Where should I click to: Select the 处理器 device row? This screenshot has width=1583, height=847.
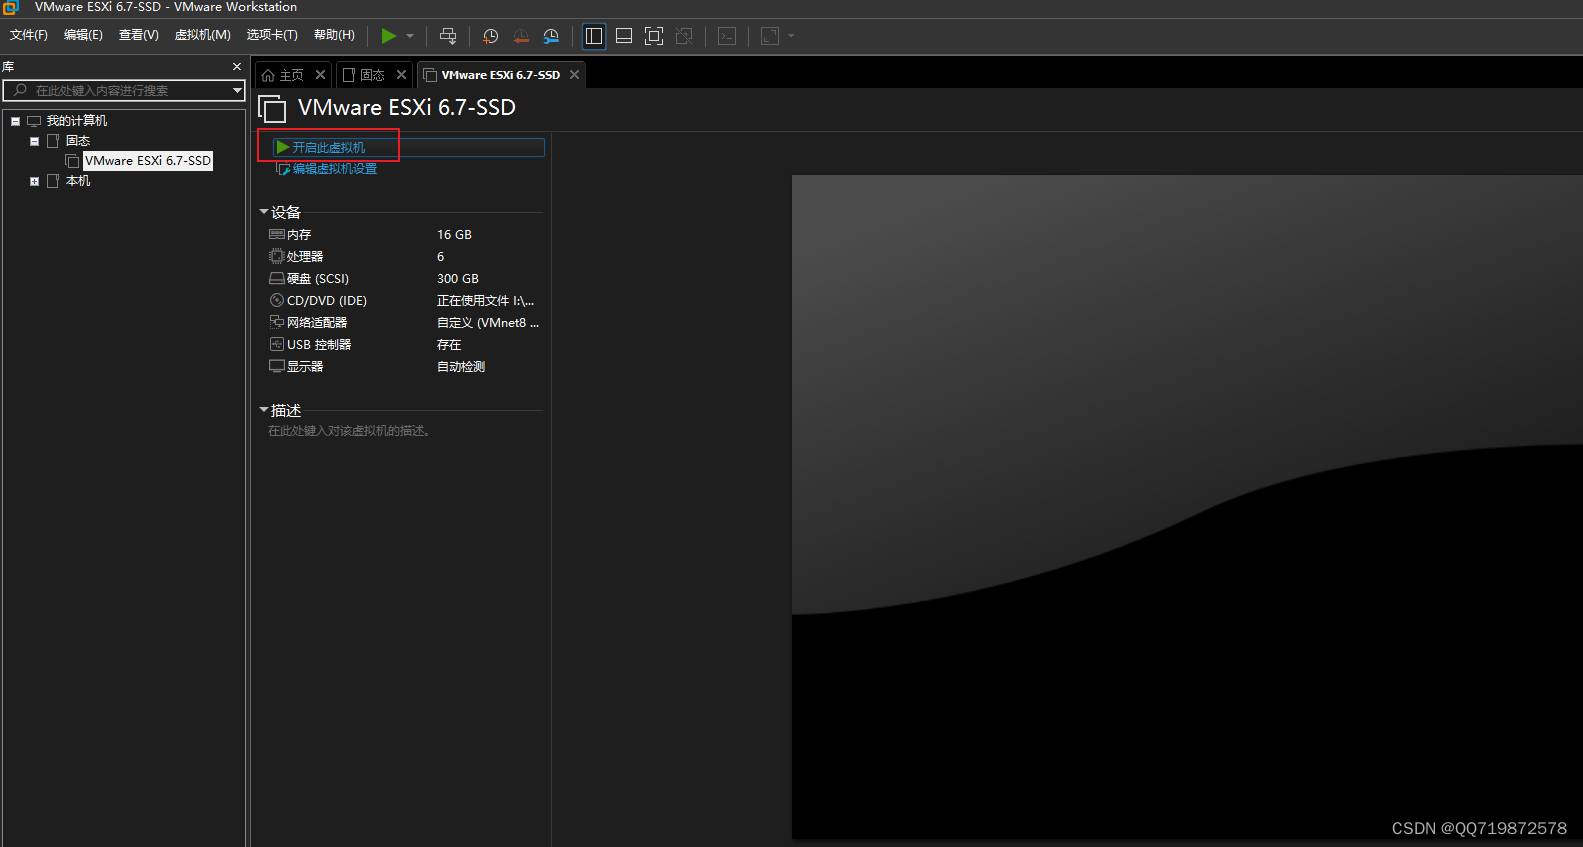point(403,257)
